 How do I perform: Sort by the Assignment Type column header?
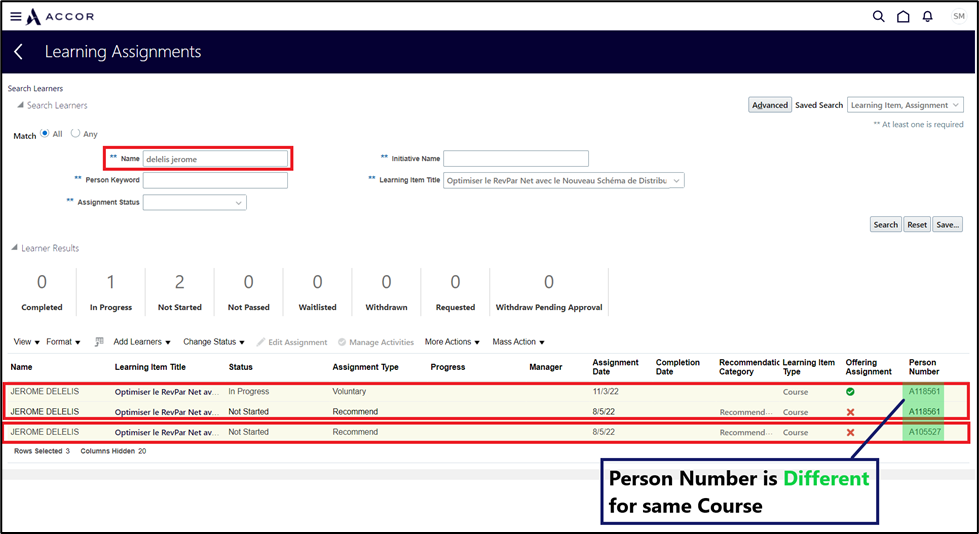[365, 367]
